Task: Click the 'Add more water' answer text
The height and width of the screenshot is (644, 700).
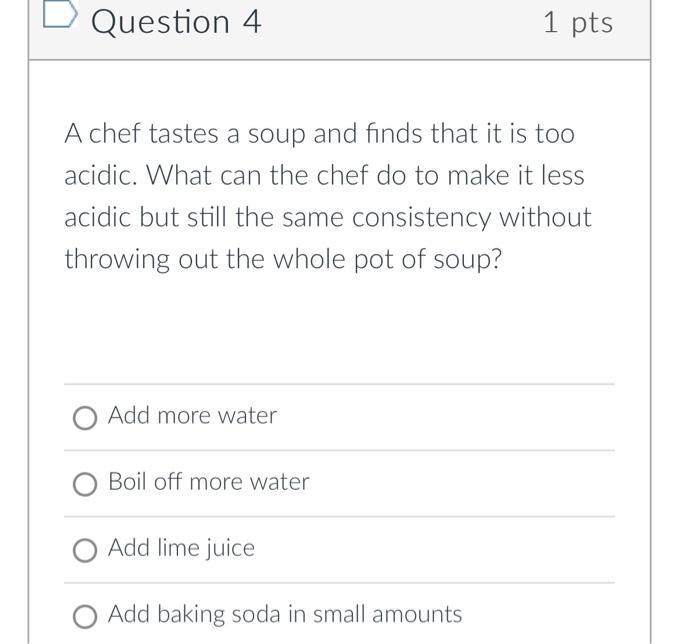Action: click(x=192, y=415)
